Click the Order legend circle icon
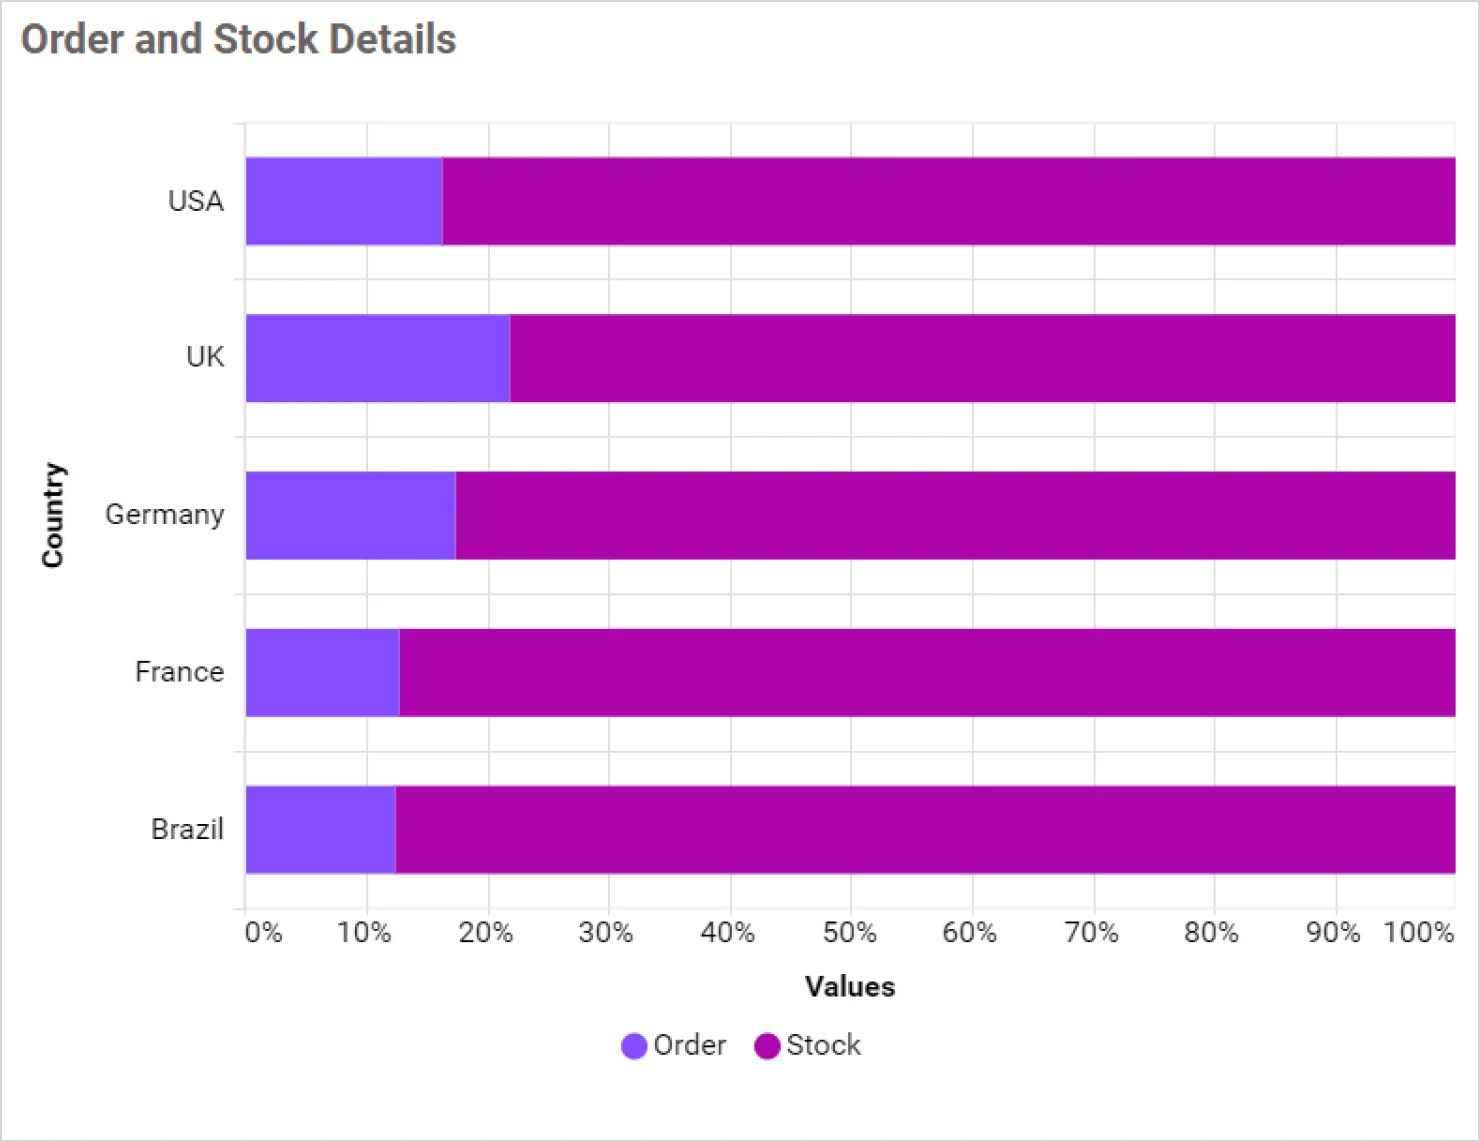Viewport: 1480px width, 1142px height. click(634, 1046)
